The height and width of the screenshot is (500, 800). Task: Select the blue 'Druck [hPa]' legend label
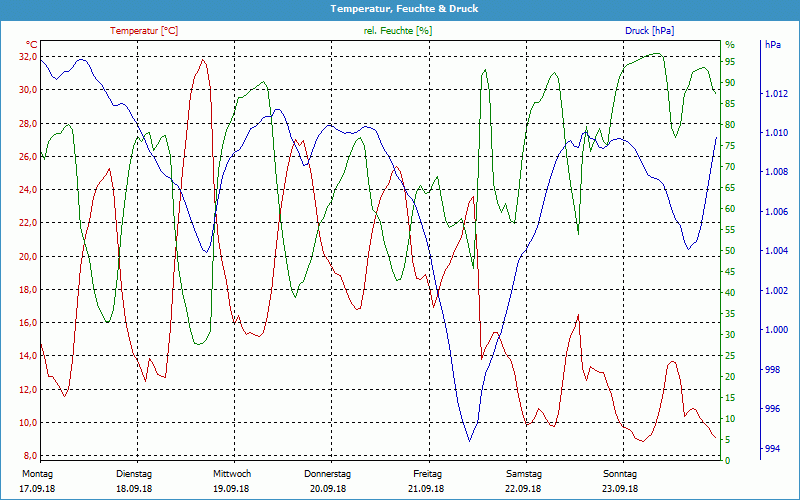649,31
